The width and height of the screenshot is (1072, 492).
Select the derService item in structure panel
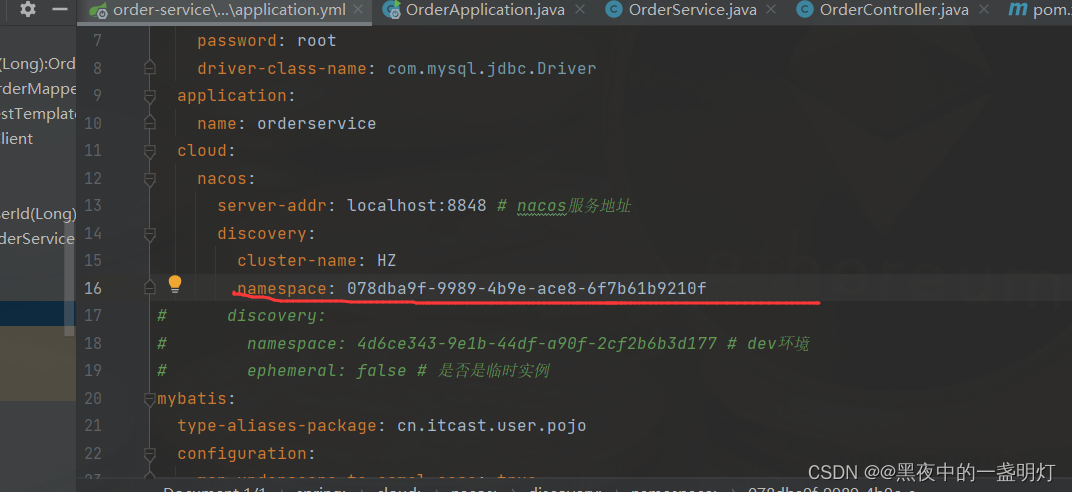(37, 238)
